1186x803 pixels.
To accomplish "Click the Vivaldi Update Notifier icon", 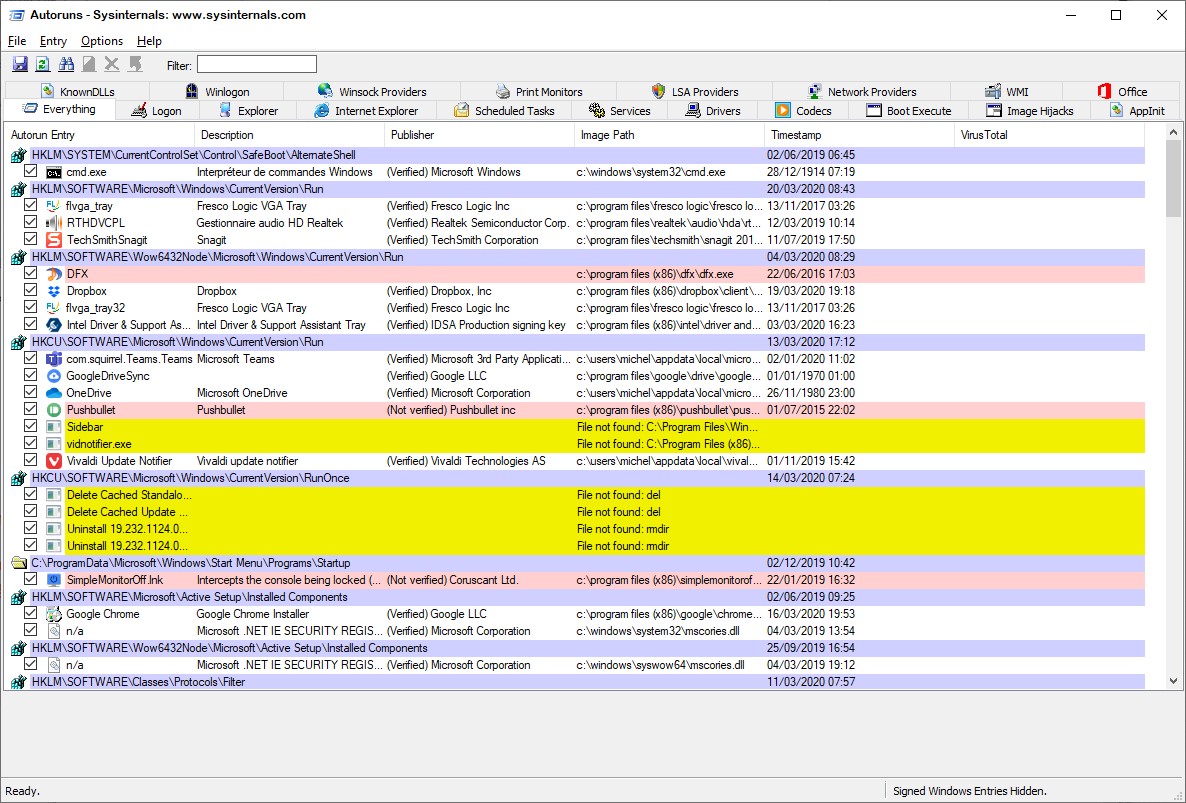I will click(x=54, y=461).
